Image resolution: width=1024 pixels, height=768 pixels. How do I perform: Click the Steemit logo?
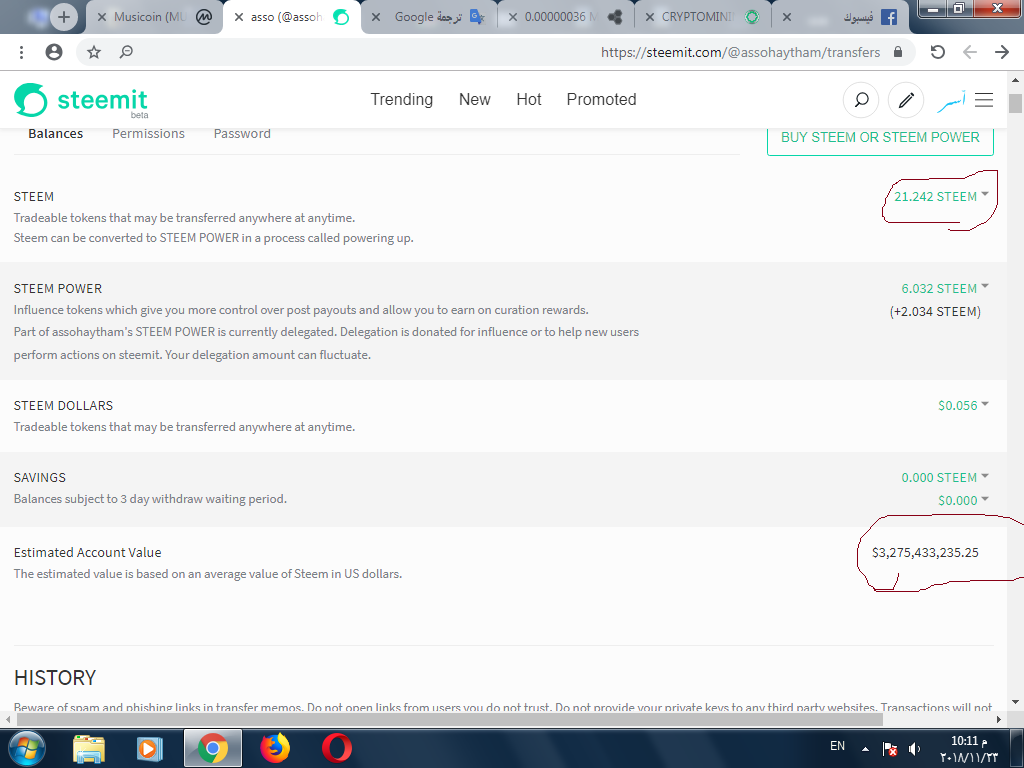coord(81,100)
